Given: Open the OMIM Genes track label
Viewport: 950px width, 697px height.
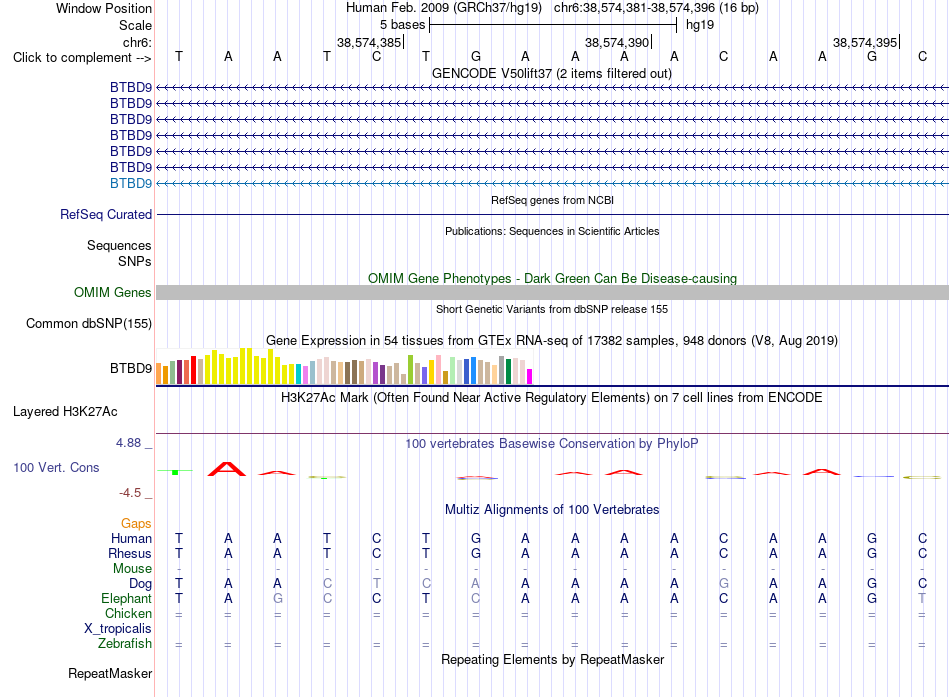Looking at the screenshot, I should click(113, 293).
